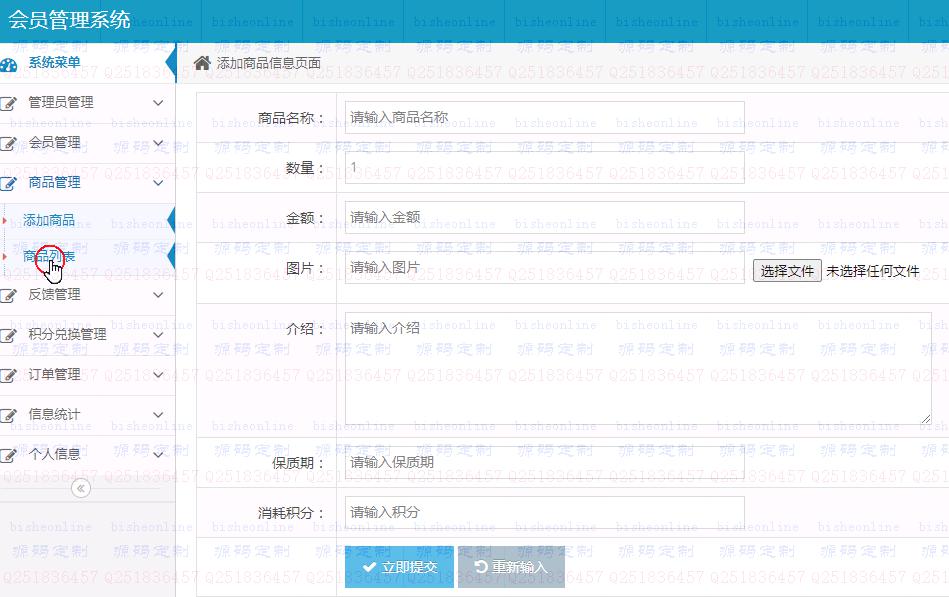
Task: Submit the form with 立即提交
Action: pyautogui.click(x=399, y=567)
